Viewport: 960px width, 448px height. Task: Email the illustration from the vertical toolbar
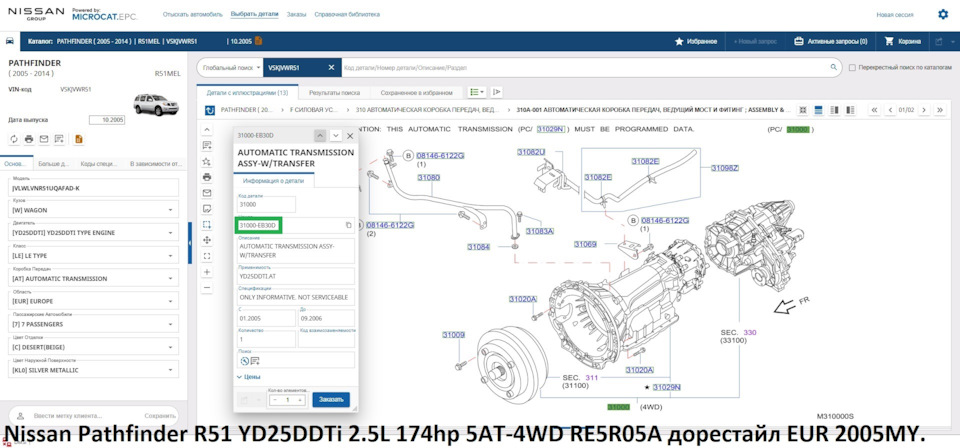pos(207,193)
